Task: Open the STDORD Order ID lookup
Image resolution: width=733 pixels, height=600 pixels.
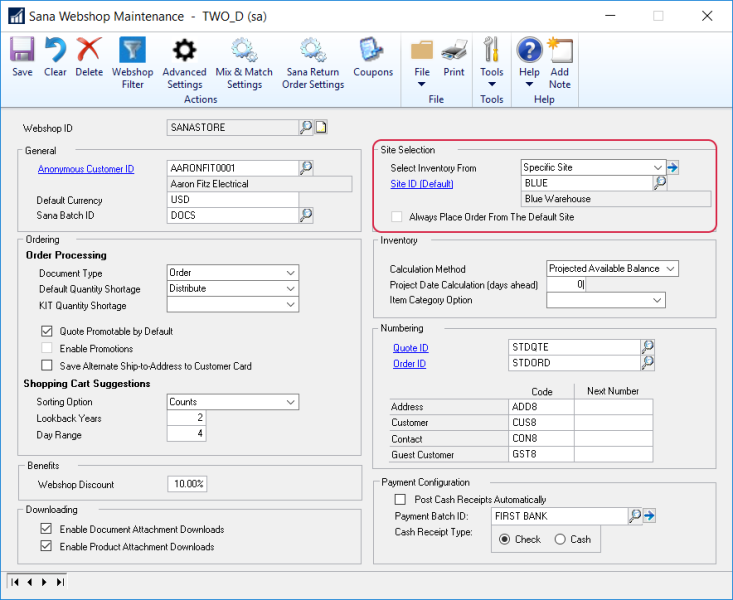Action: point(647,362)
